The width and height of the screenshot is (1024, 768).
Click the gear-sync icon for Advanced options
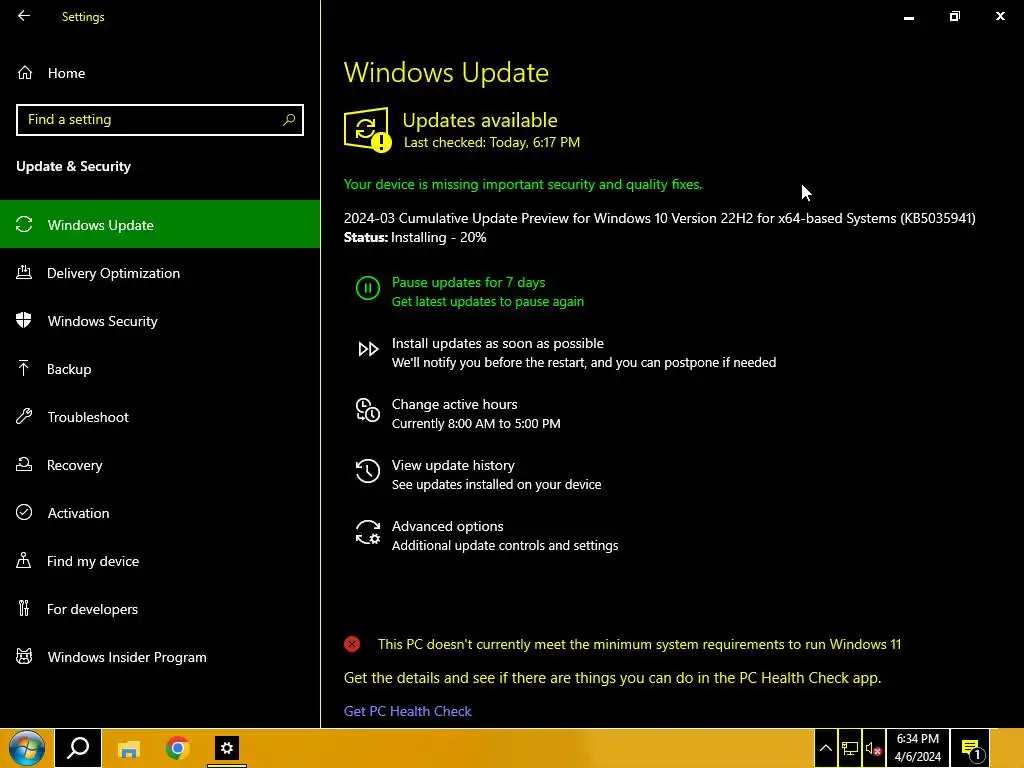368,532
